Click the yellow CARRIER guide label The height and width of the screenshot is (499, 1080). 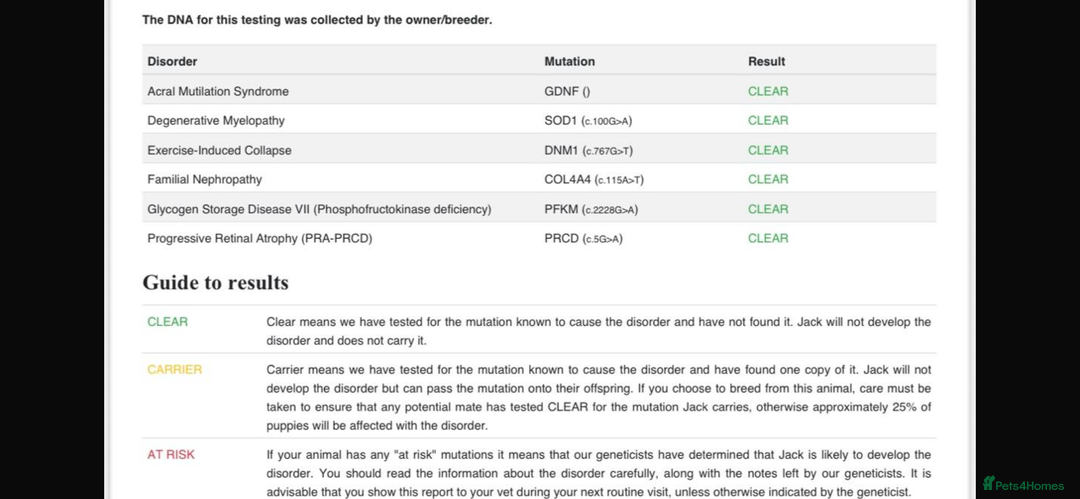[174, 369]
